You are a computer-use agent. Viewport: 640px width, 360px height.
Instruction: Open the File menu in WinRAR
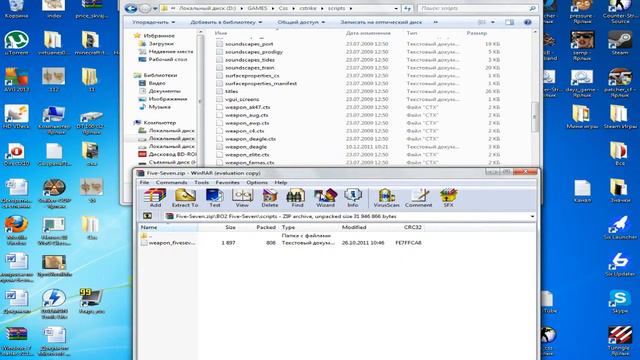tap(144, 182)
